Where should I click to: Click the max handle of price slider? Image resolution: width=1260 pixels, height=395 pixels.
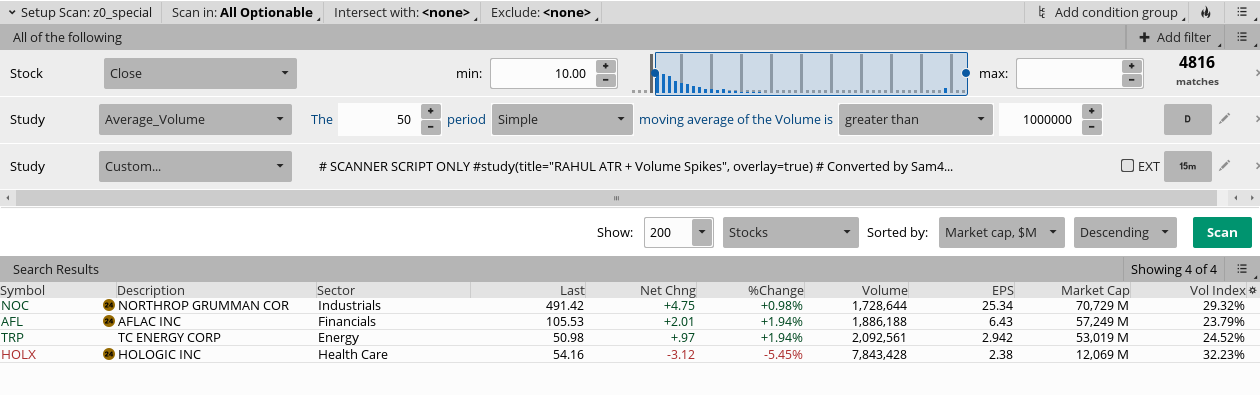tap(966, 73)
